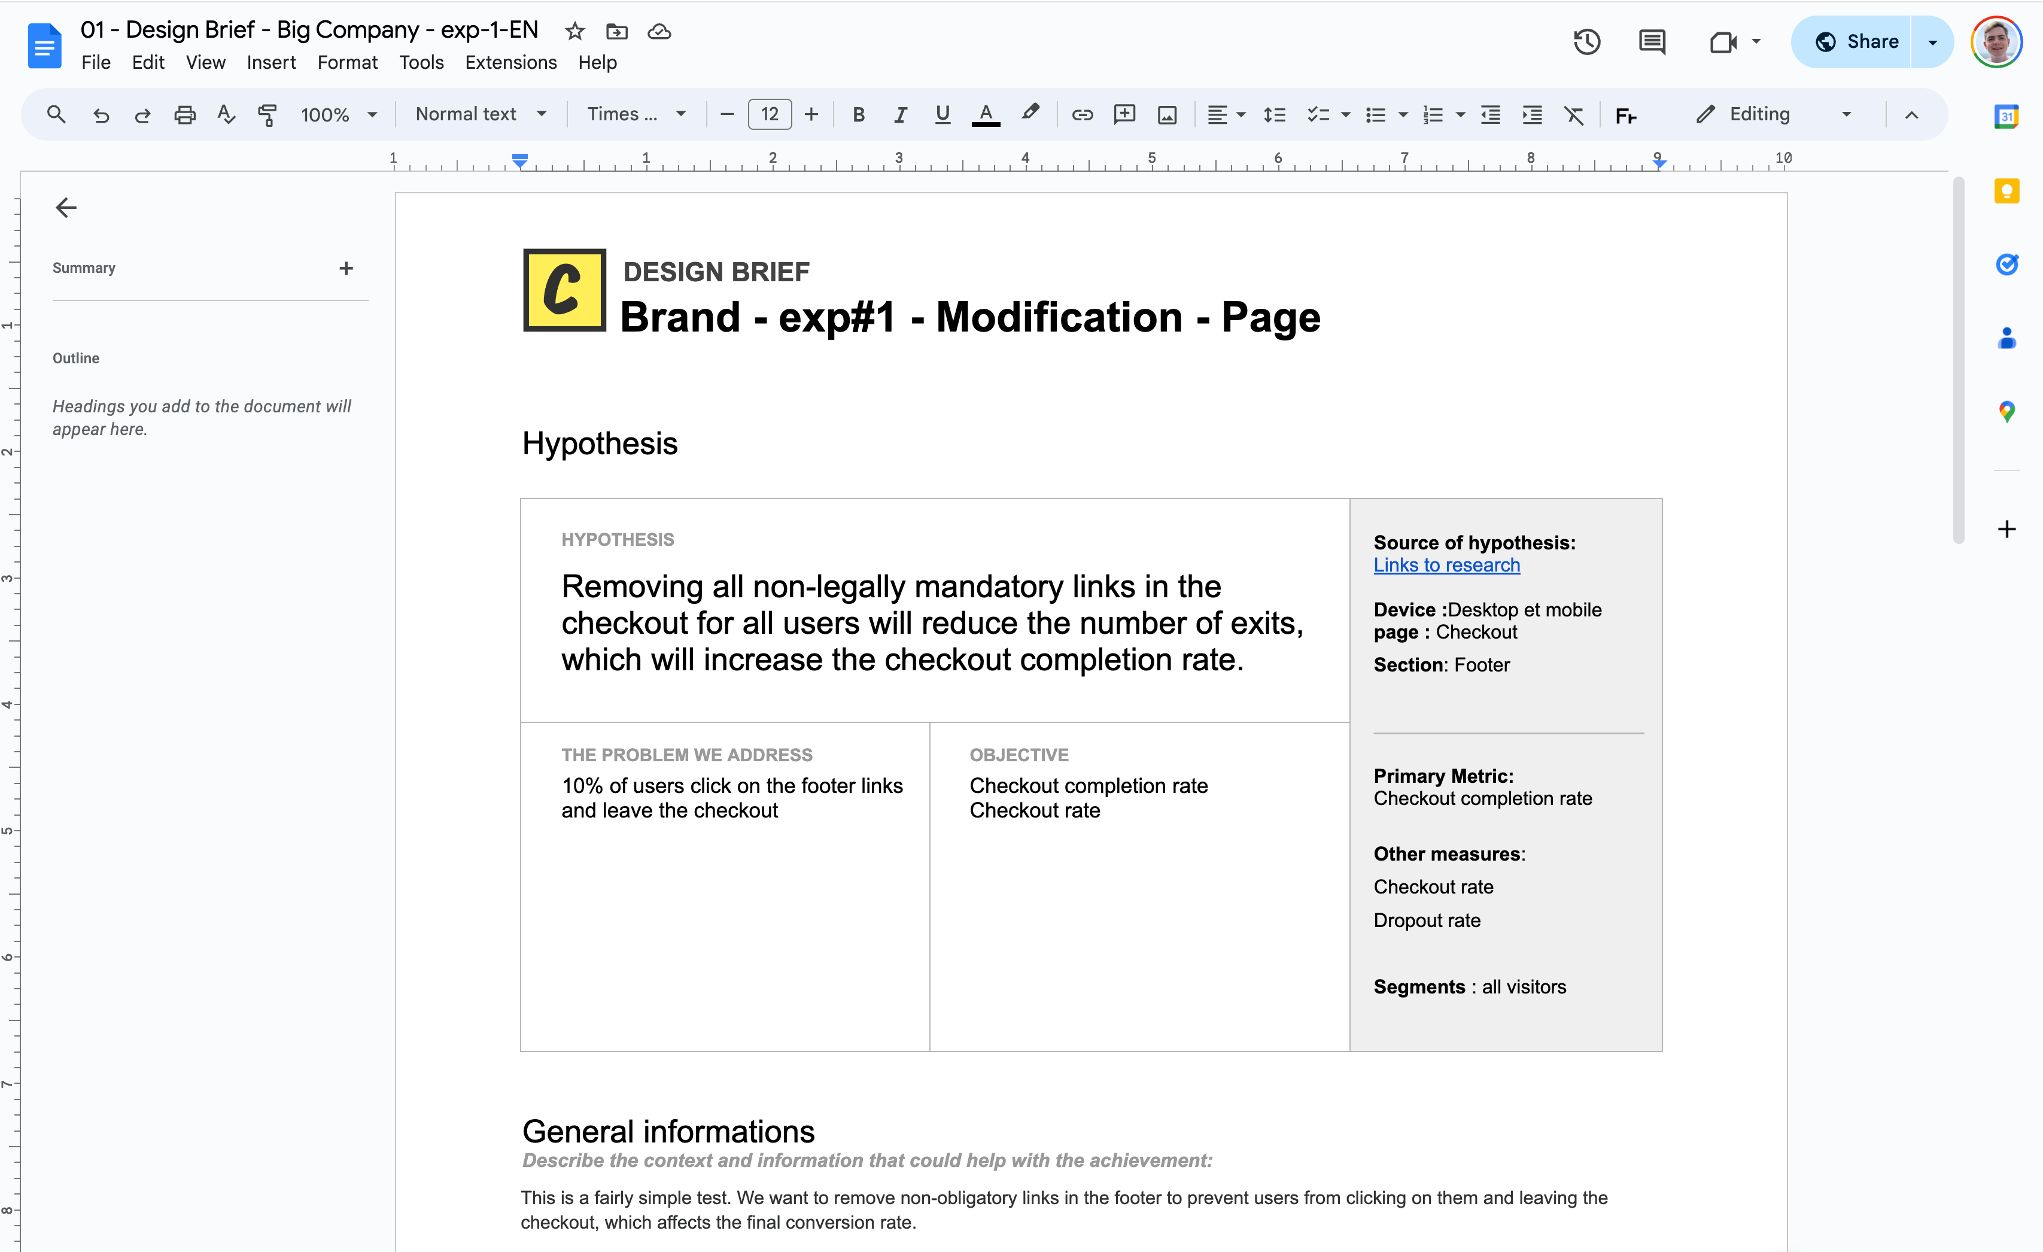Expand the font size selector
This screenshot has width=2043, height=1252.
769,112
